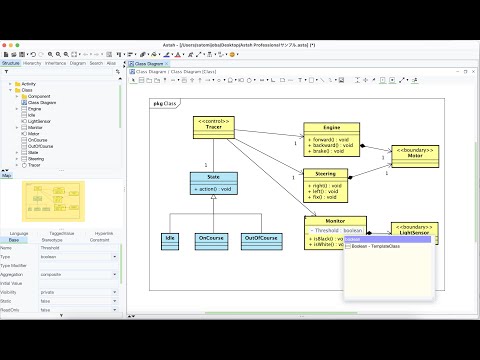Select Class Diagram item in tree

(x=39, y=103)
